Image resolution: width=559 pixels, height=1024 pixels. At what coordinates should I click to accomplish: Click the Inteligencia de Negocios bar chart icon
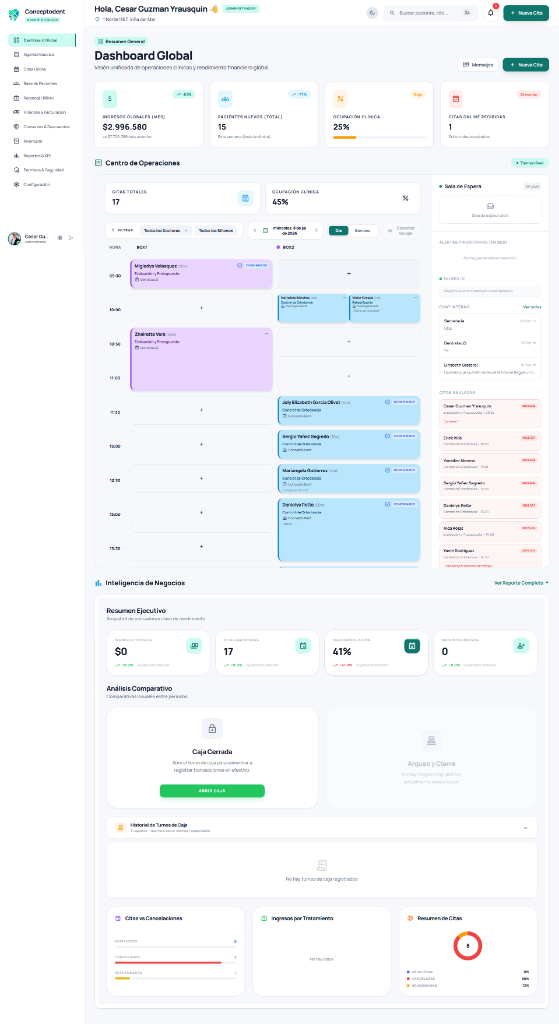coord(98,583)
